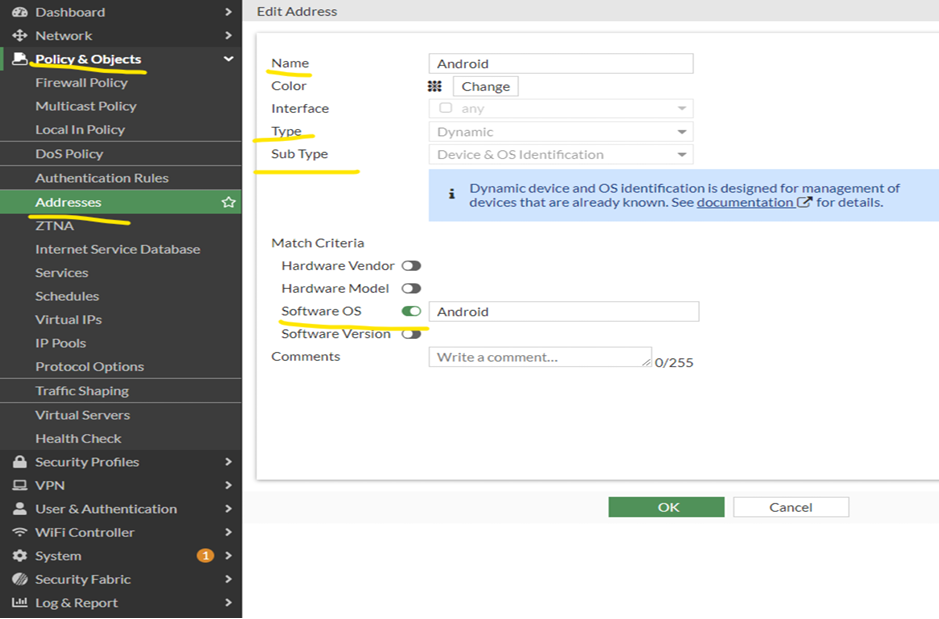The image size is (939, 619).
Task: Expand the Dashboard menu chevron
Action: click(228, 12)
